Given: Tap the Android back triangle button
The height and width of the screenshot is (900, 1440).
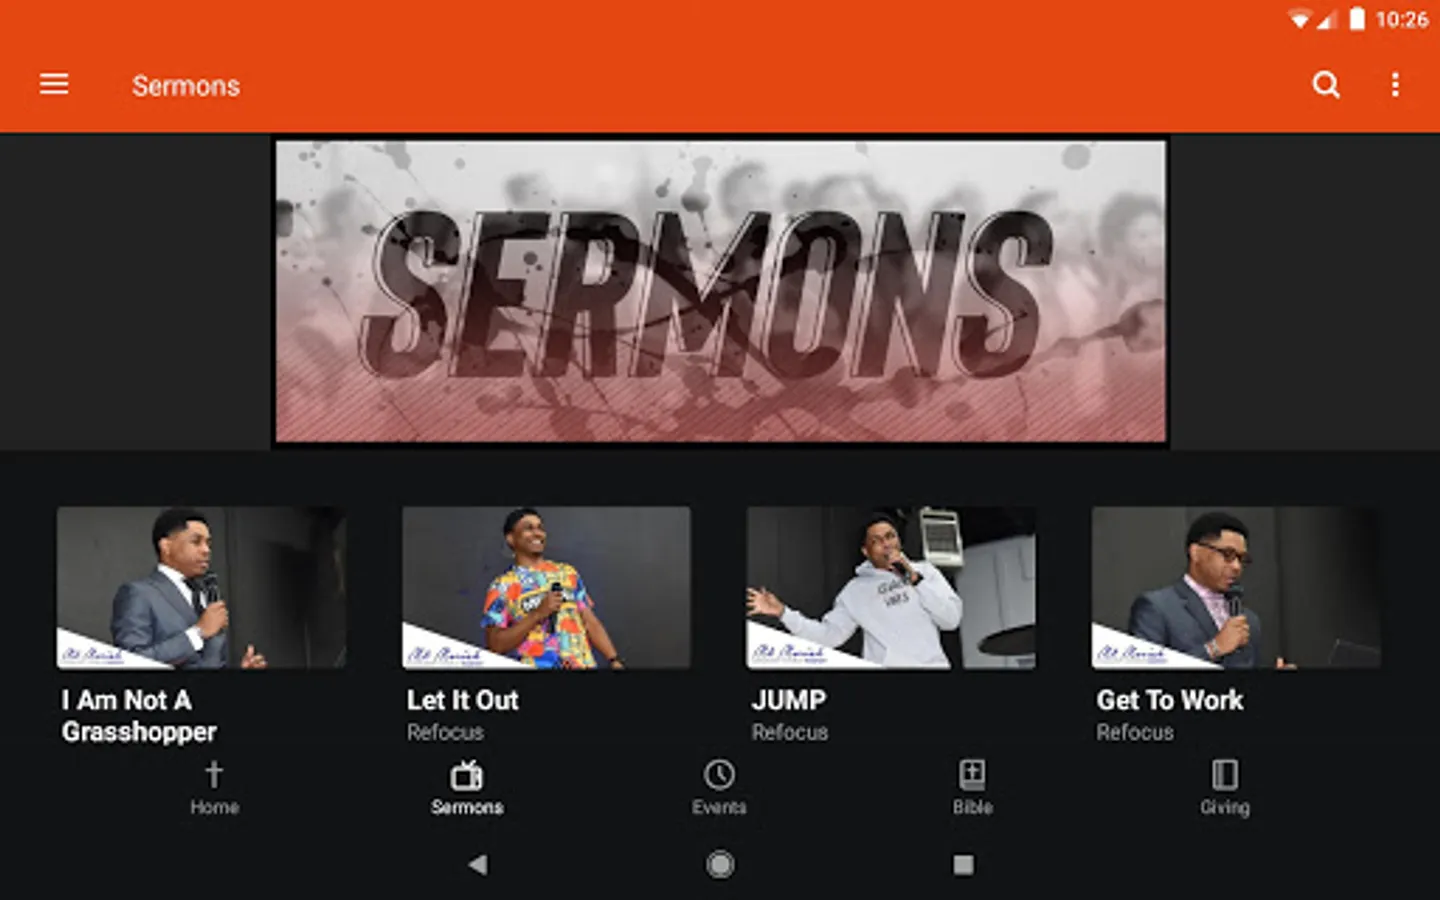Looking at the screenshot, I should [x=478, y=864].
